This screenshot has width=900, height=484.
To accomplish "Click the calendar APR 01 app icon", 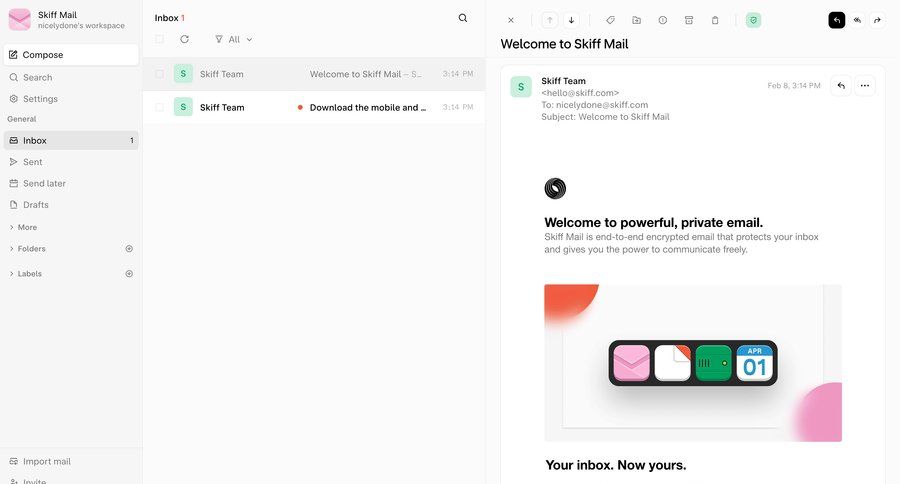I will click(x=755, y=363).
